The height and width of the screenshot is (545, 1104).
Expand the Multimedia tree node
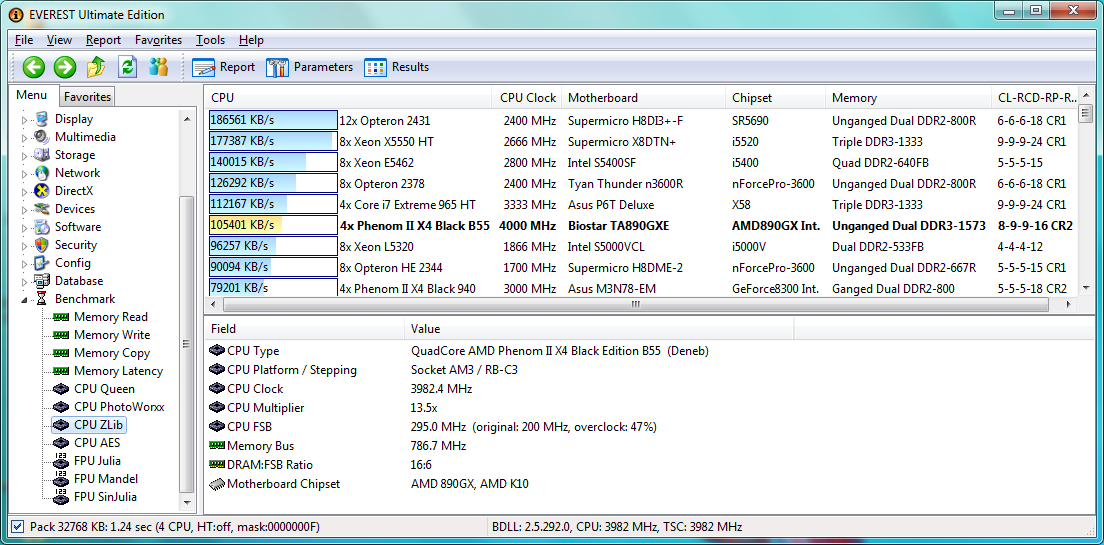click(x=25, y=137)
